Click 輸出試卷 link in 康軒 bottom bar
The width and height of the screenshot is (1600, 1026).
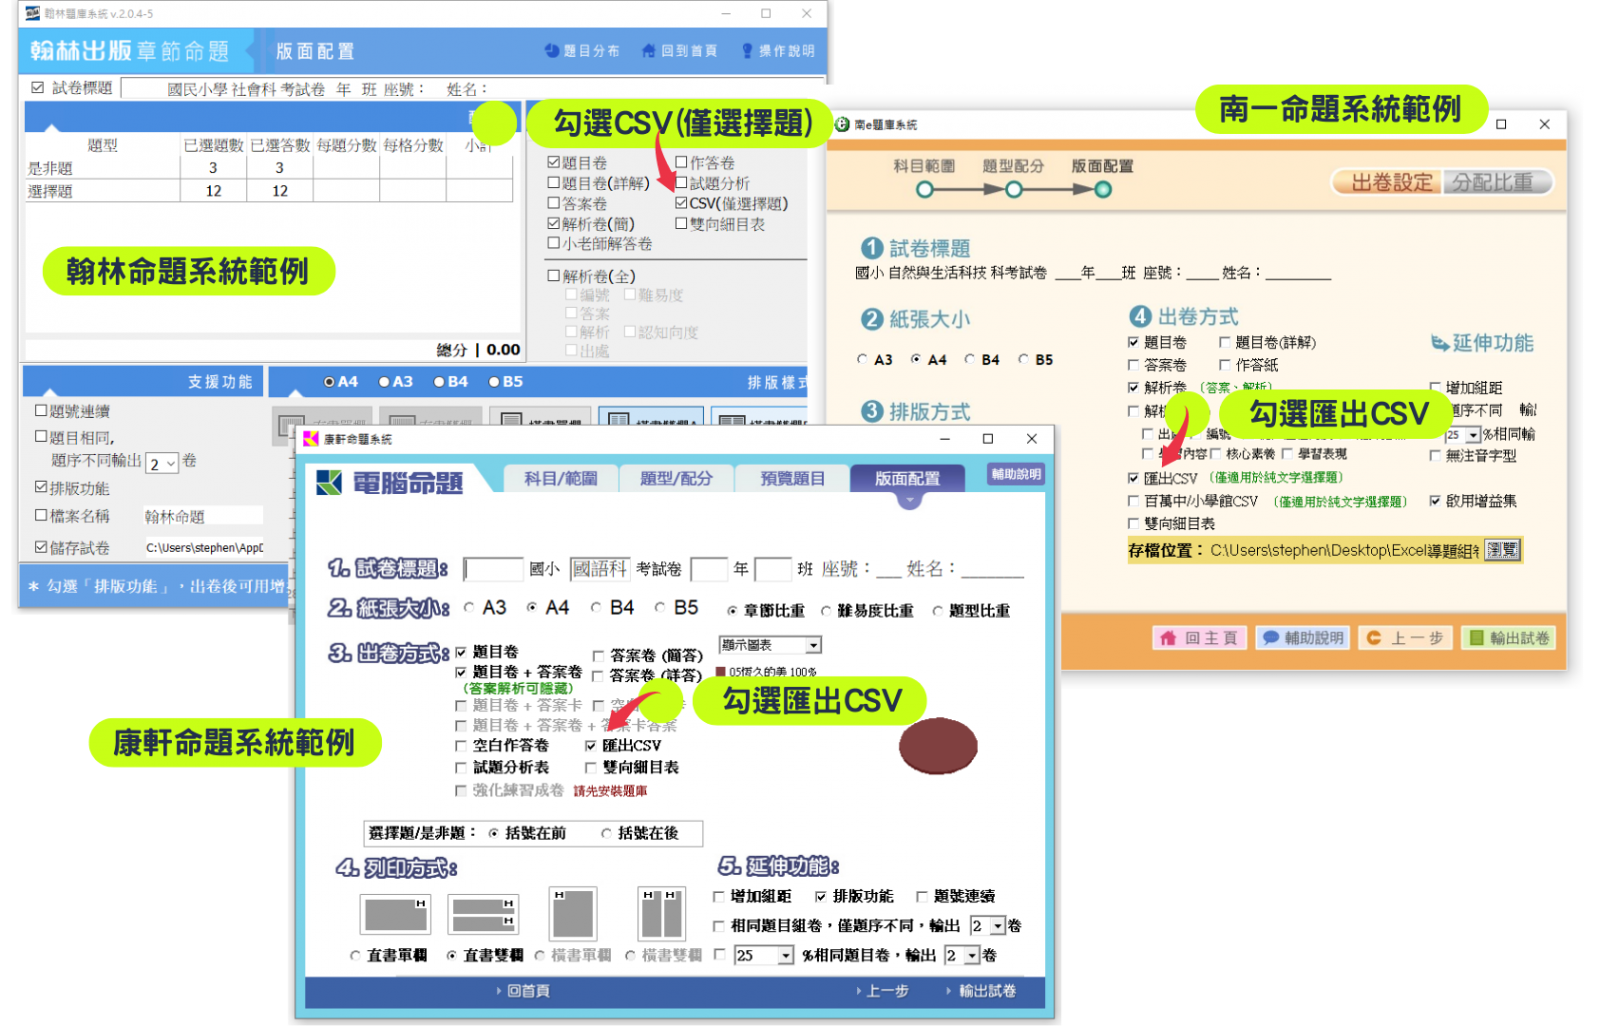pos(981,991)
